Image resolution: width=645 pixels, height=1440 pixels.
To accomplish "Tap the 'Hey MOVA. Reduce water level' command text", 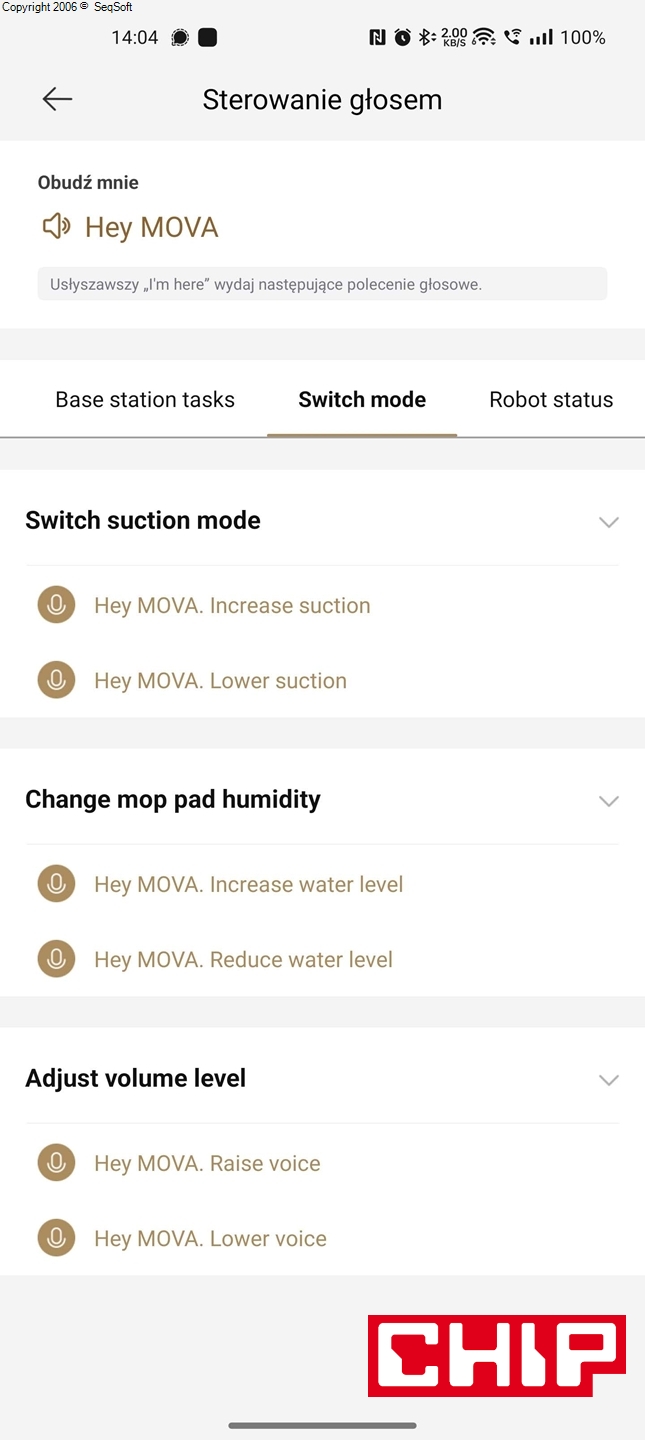I will point(243,960).
